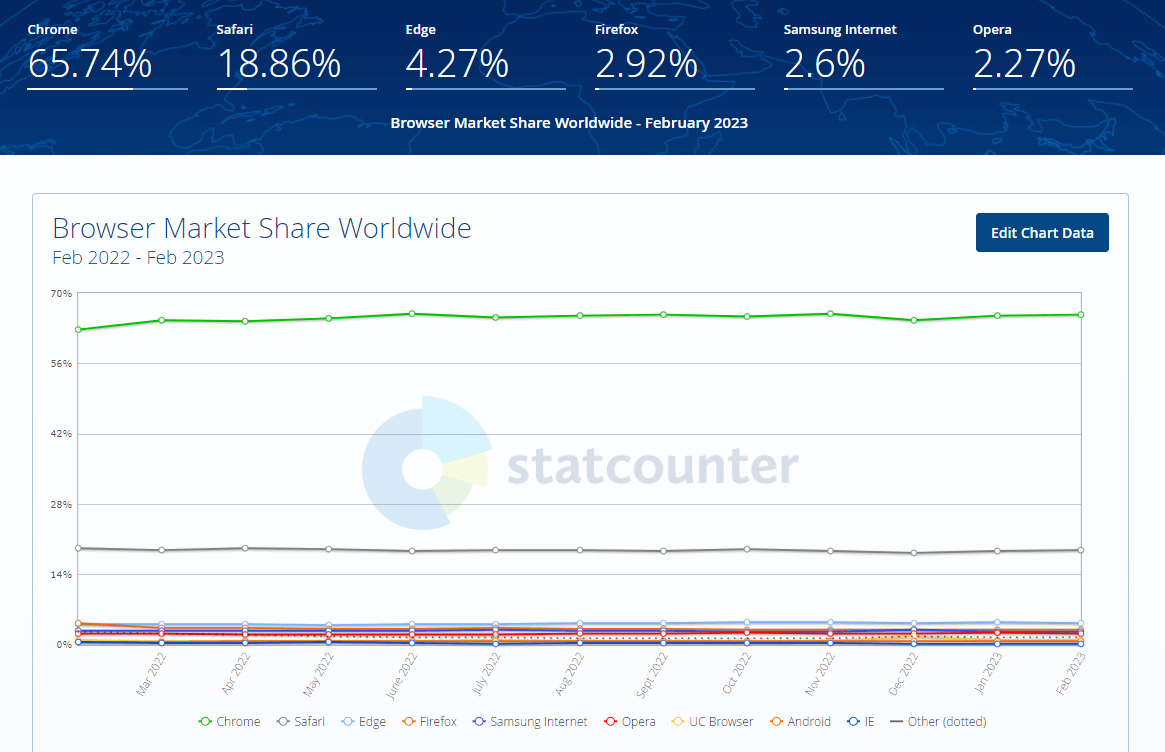
Task: Click the Android legend icon
Action: pyautogui.click(x=776, y=721)
